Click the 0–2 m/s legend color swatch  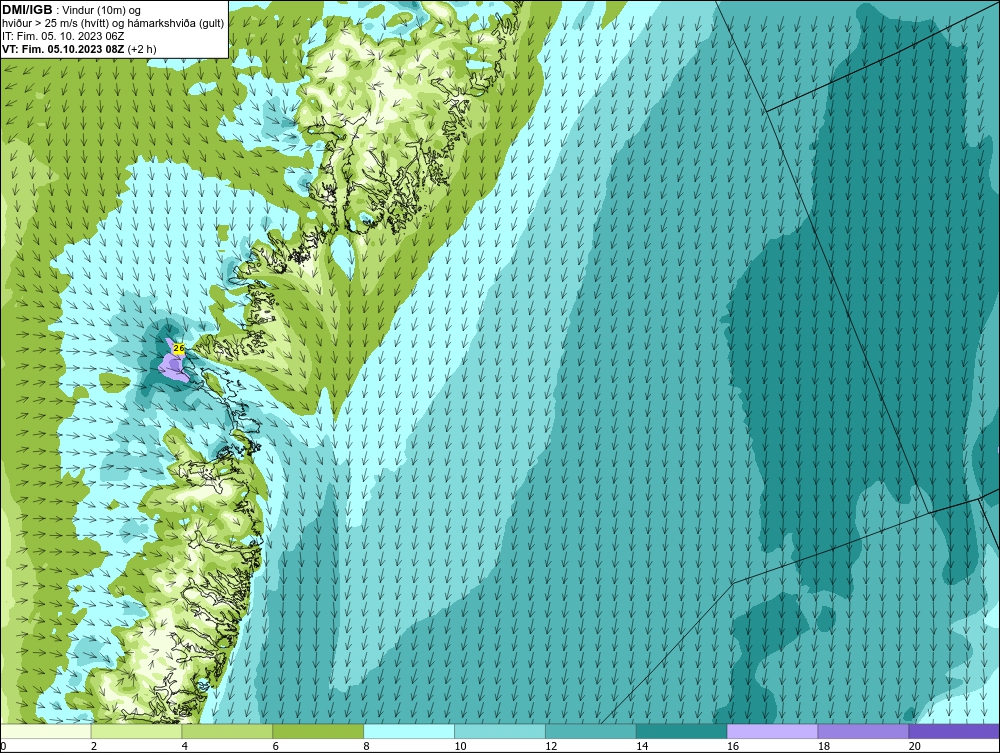pos(46,731)
